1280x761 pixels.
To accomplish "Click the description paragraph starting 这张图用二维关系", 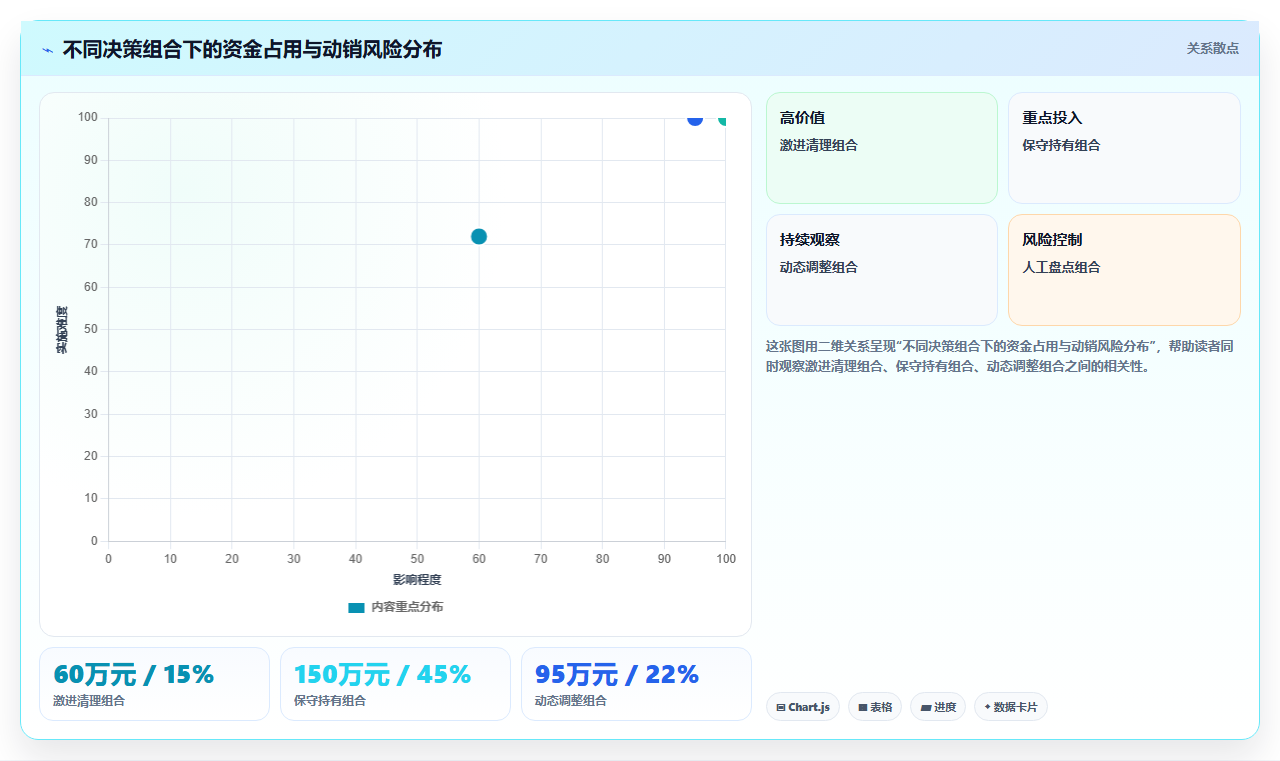I will (x=1003, y=356).
